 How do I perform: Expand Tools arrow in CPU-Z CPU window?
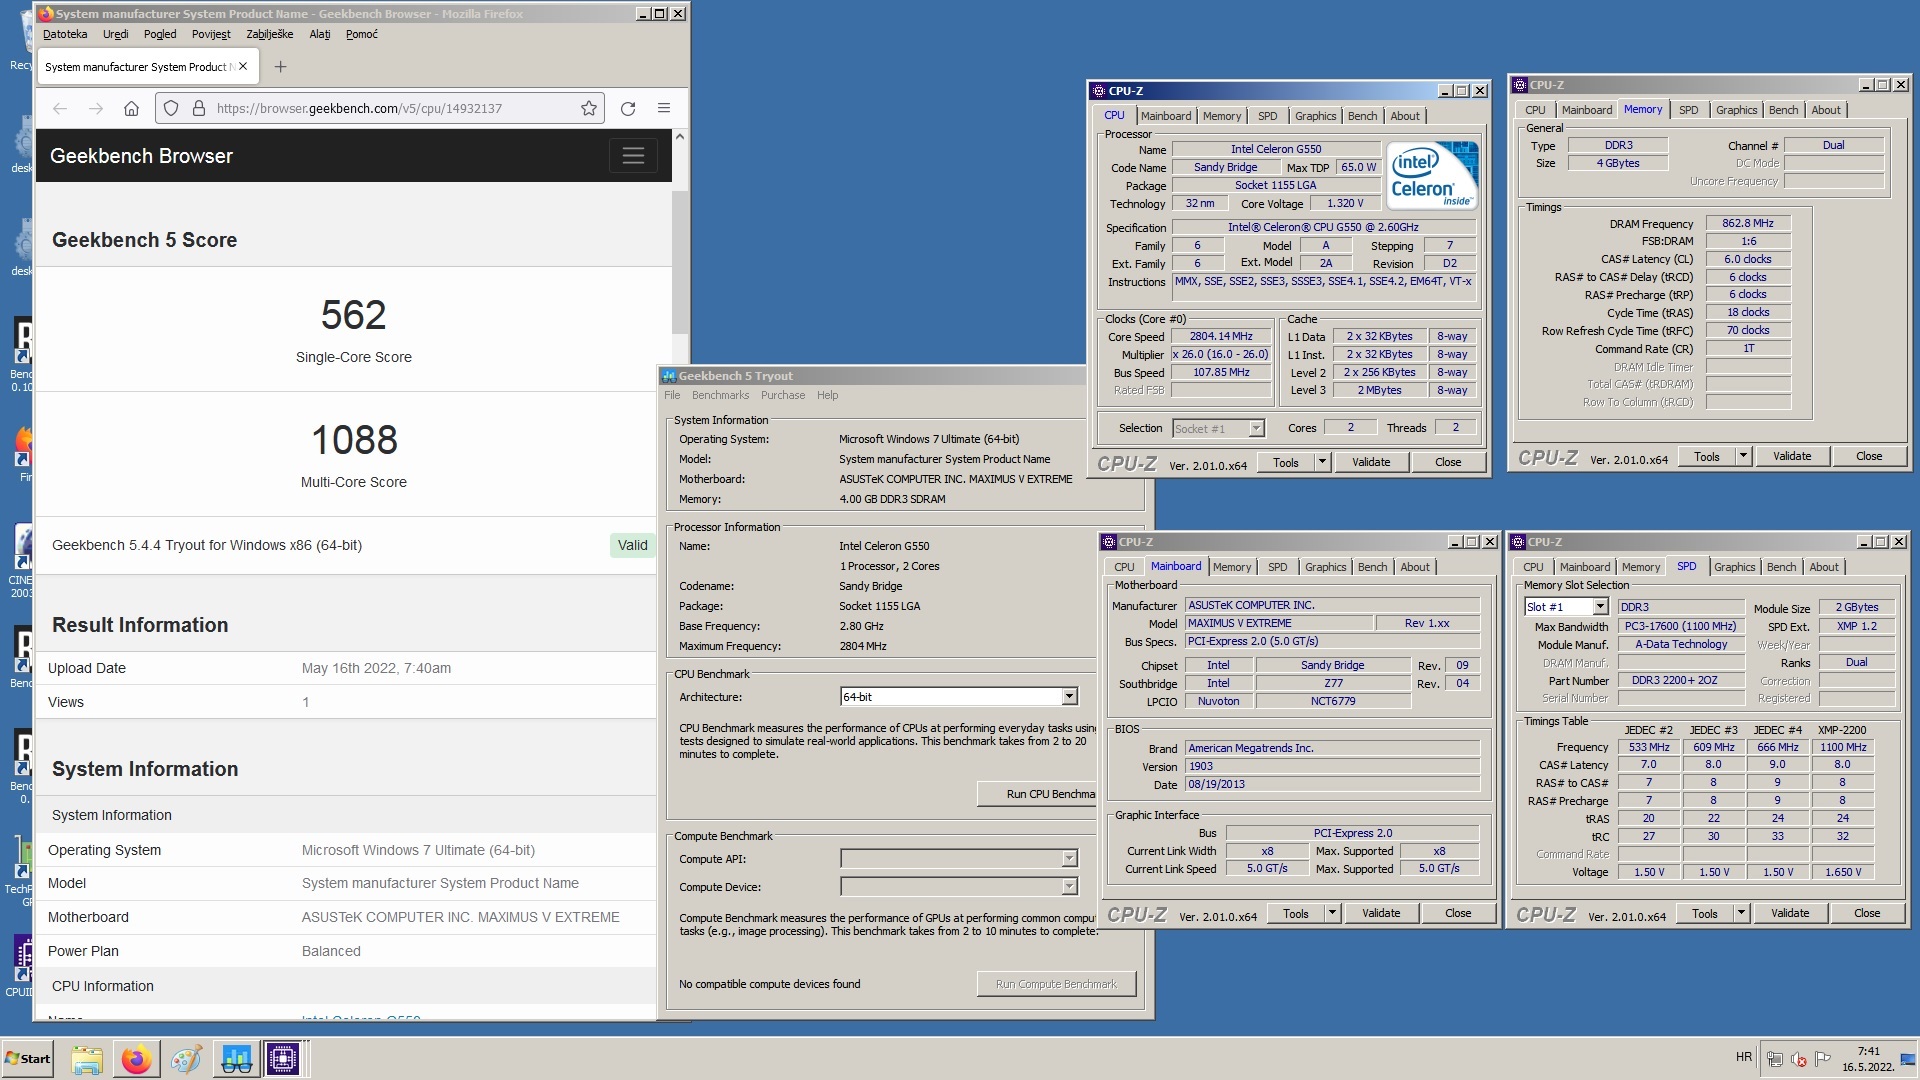[x=1322, y=462]
